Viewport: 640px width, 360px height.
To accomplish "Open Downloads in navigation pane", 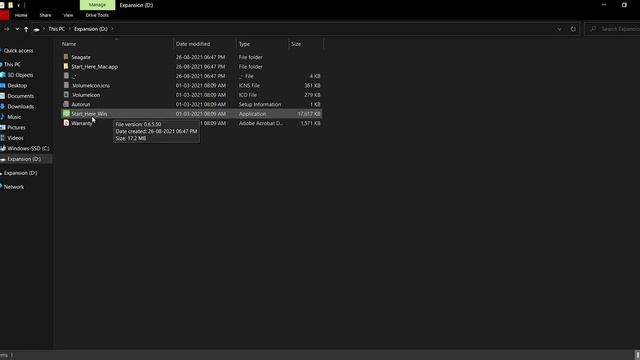I will pos(20,107).
